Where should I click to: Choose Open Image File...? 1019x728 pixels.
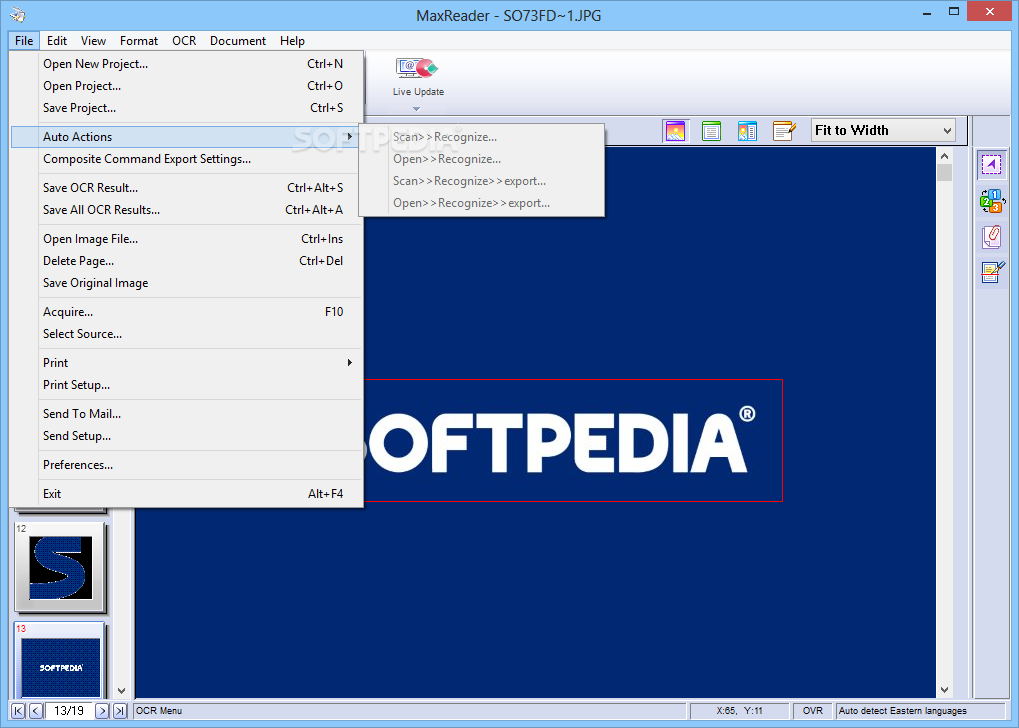[187, 239]
